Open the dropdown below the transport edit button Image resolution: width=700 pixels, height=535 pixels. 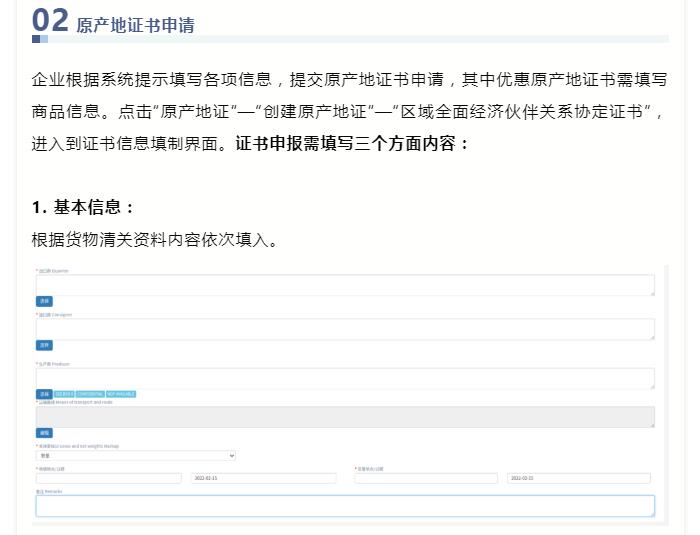click(x=135, y=455)
